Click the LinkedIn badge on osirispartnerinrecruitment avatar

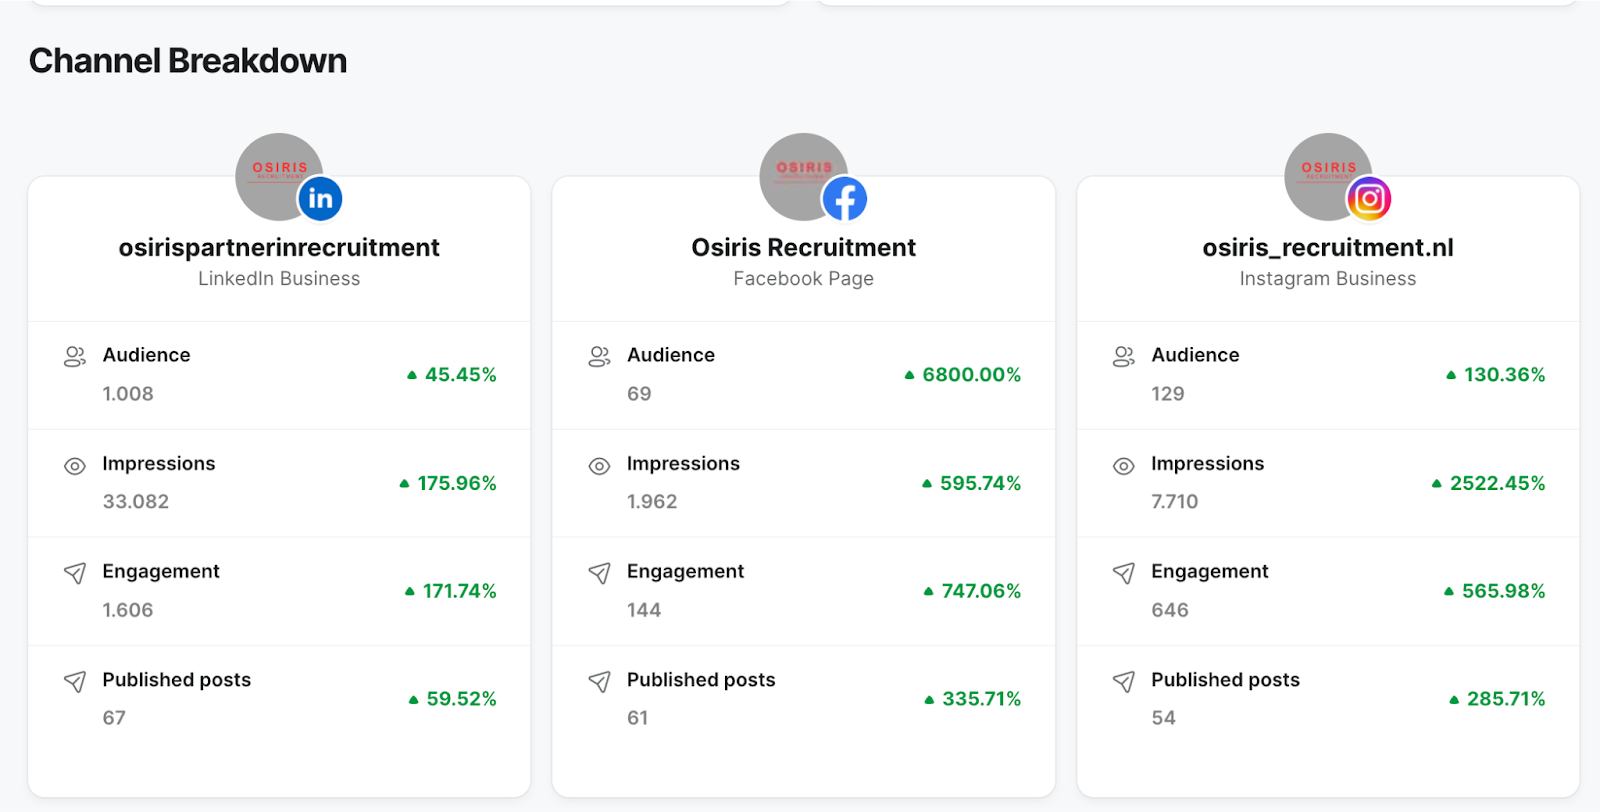[320, 199]
